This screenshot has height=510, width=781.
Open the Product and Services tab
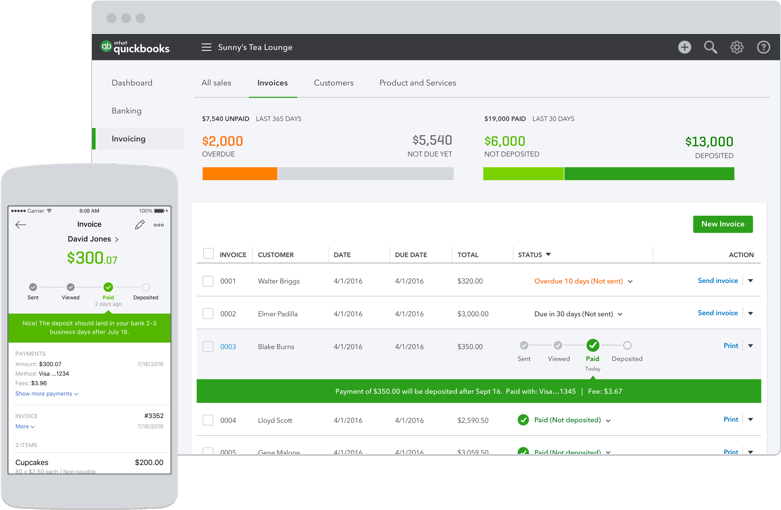[x=418, y=83]
